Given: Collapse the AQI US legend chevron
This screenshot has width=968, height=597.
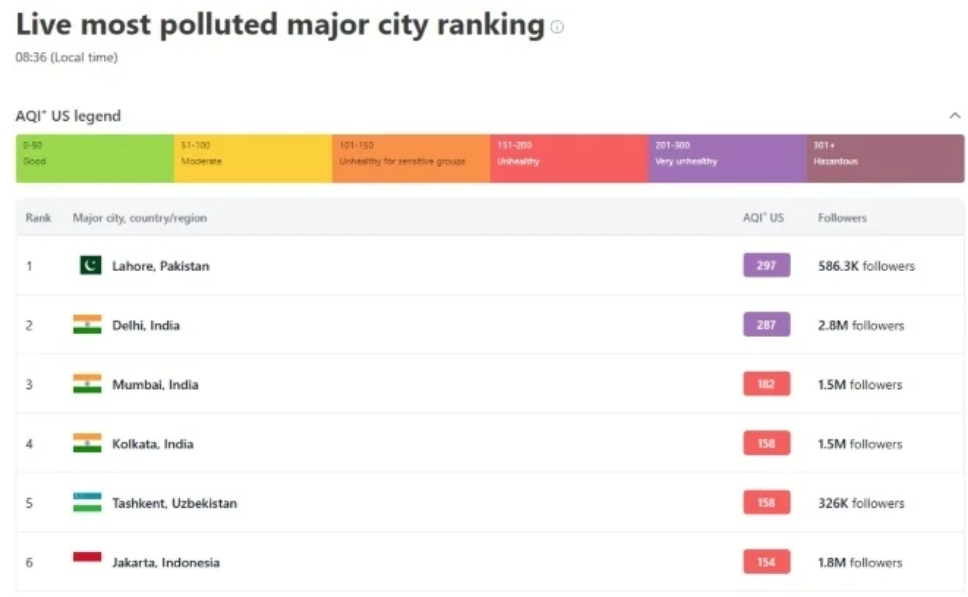Looking at the screenshot, I should tap(954, 116).
